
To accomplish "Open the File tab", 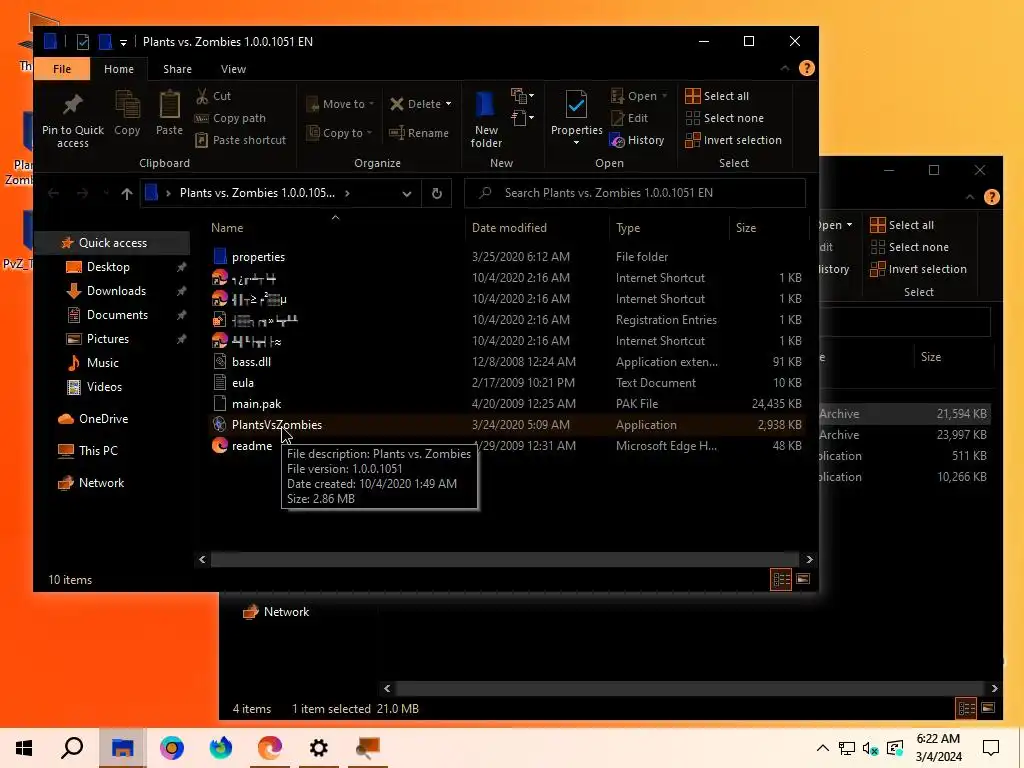I will pyautogui.click(x=62, y=69).
